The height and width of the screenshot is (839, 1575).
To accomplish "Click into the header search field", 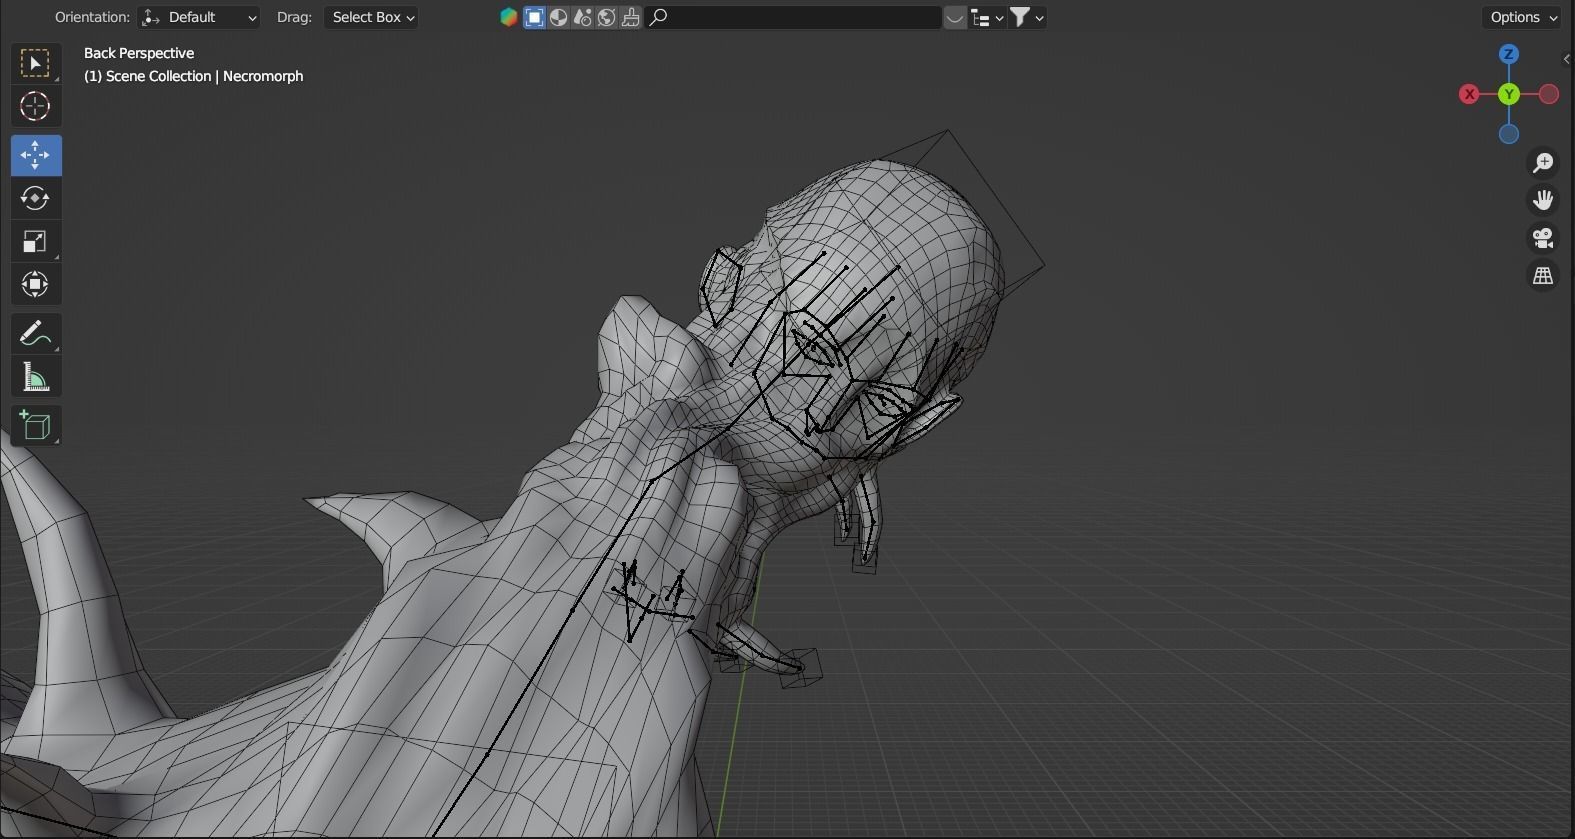I will (x=793, y=17).
